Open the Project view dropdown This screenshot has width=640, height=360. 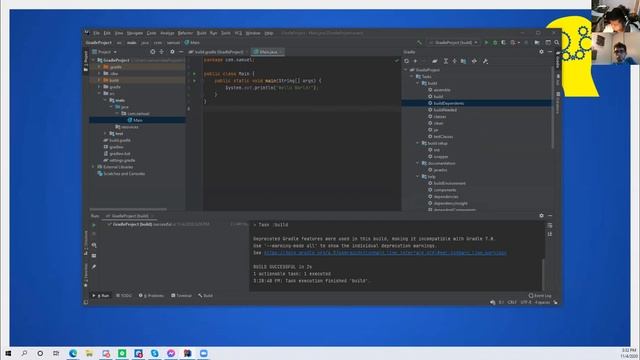click(x=104, y=52)
